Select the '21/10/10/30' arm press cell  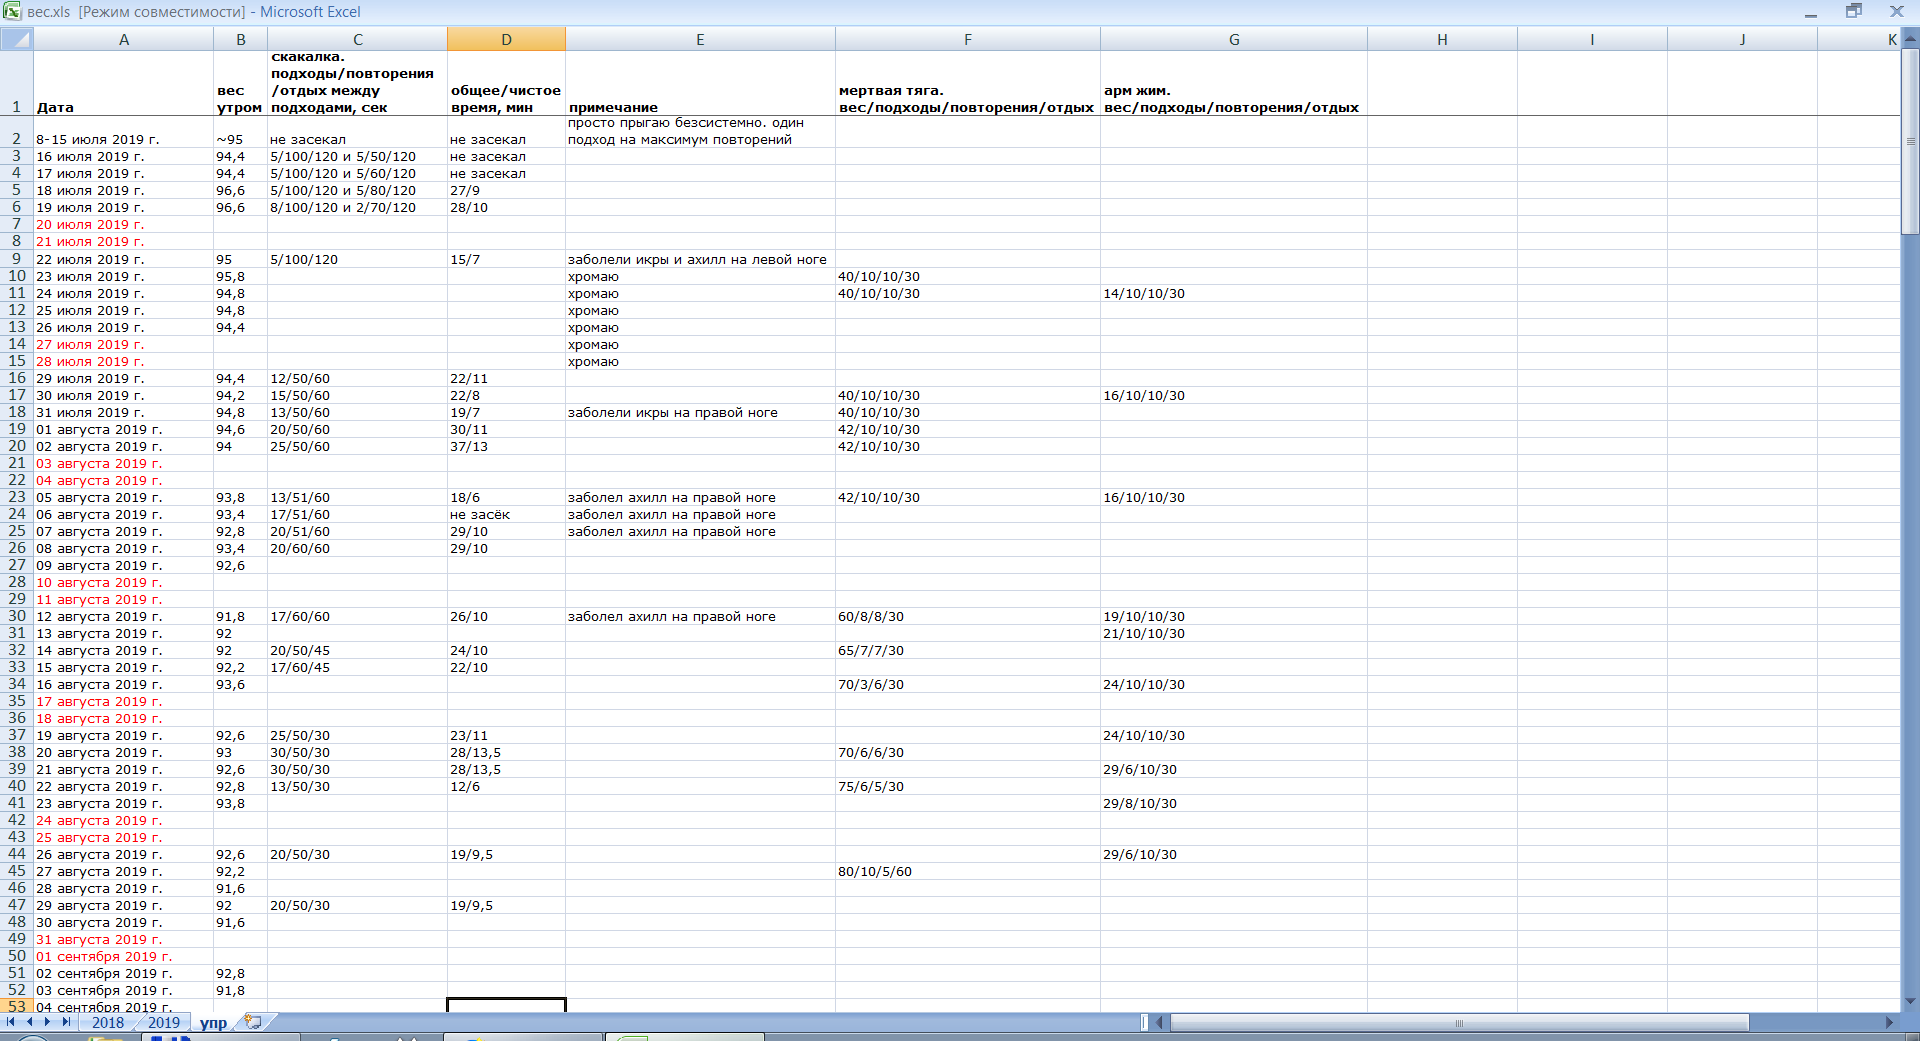coord(1234,633)
